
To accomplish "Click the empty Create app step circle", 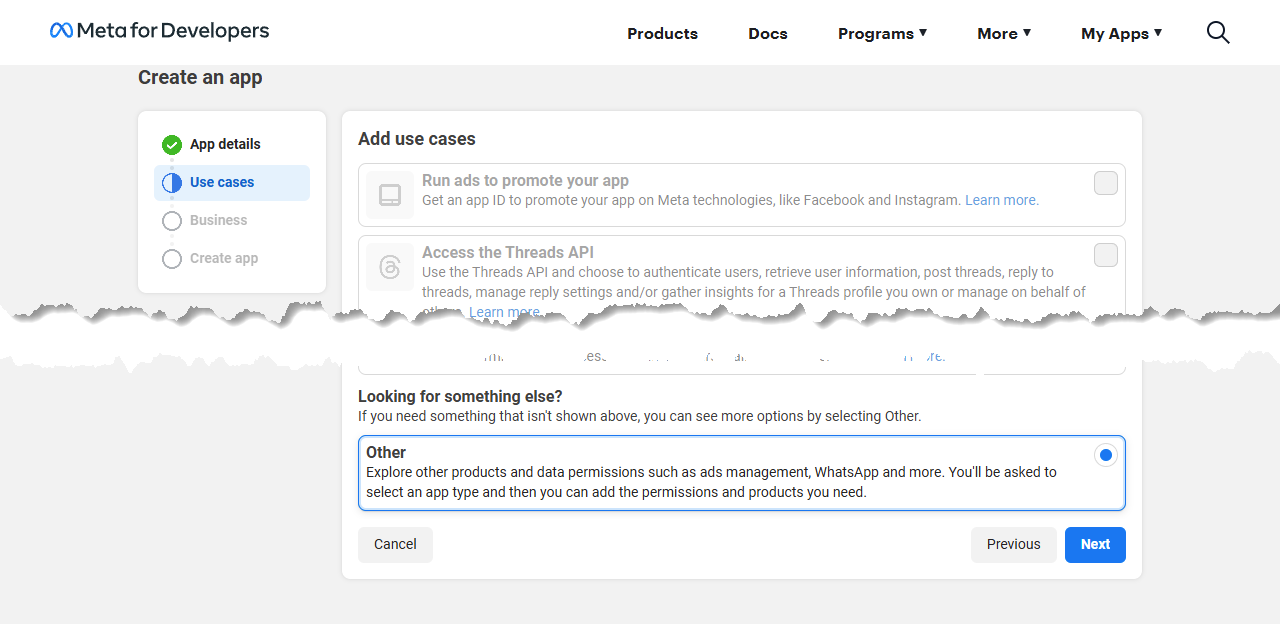I will point(172,259).
